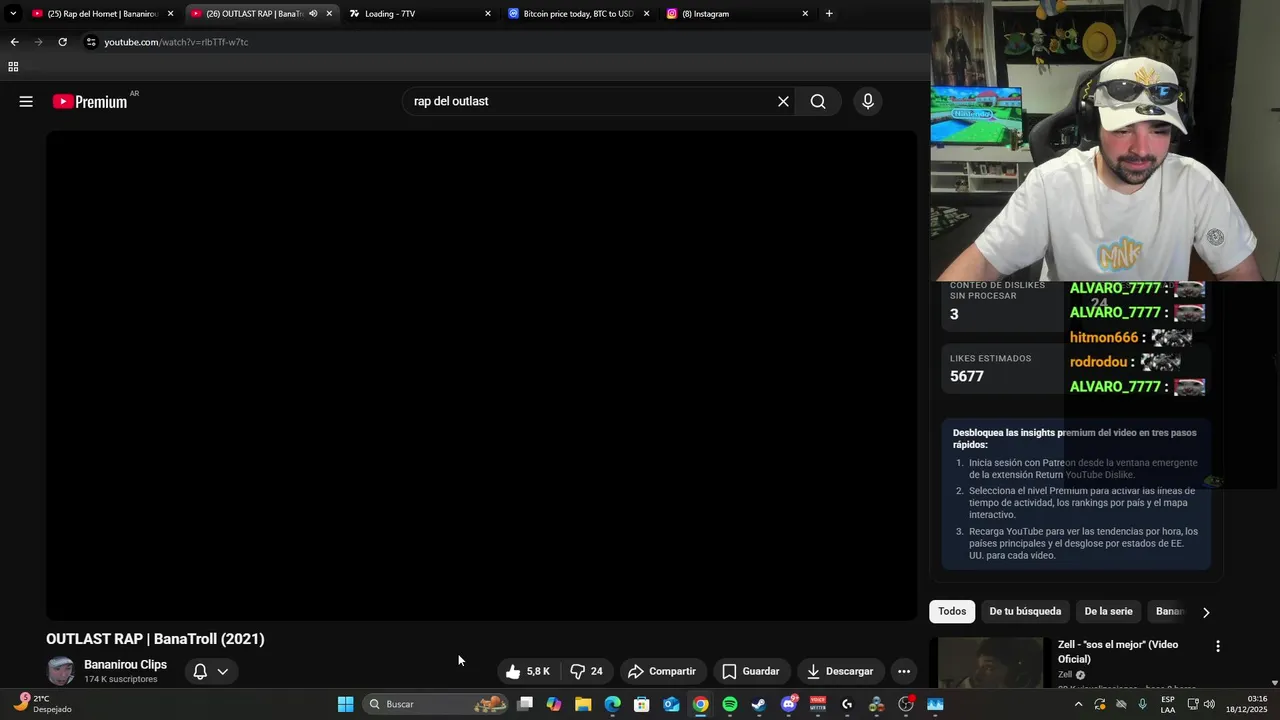Dislike the video with thumbs down 24
This screenshot has width=1280, height=720.
pos(586,671)
